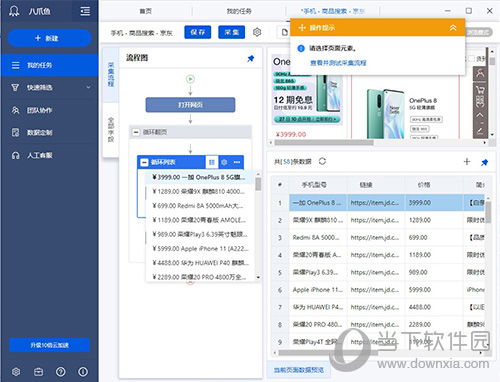Screen dimensions: 500x382
Task: Select the ¥3999.00 OnePlus 8 list item
Action: (x=200, y=177)
